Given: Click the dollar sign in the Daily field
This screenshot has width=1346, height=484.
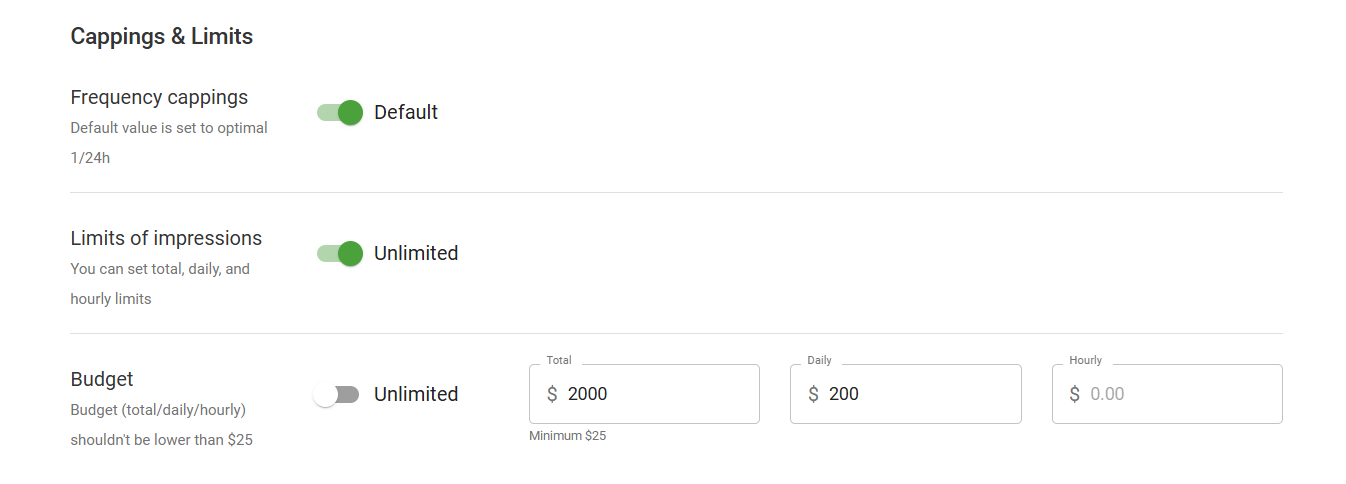Looking at the screenshot, I should (813, 394).
